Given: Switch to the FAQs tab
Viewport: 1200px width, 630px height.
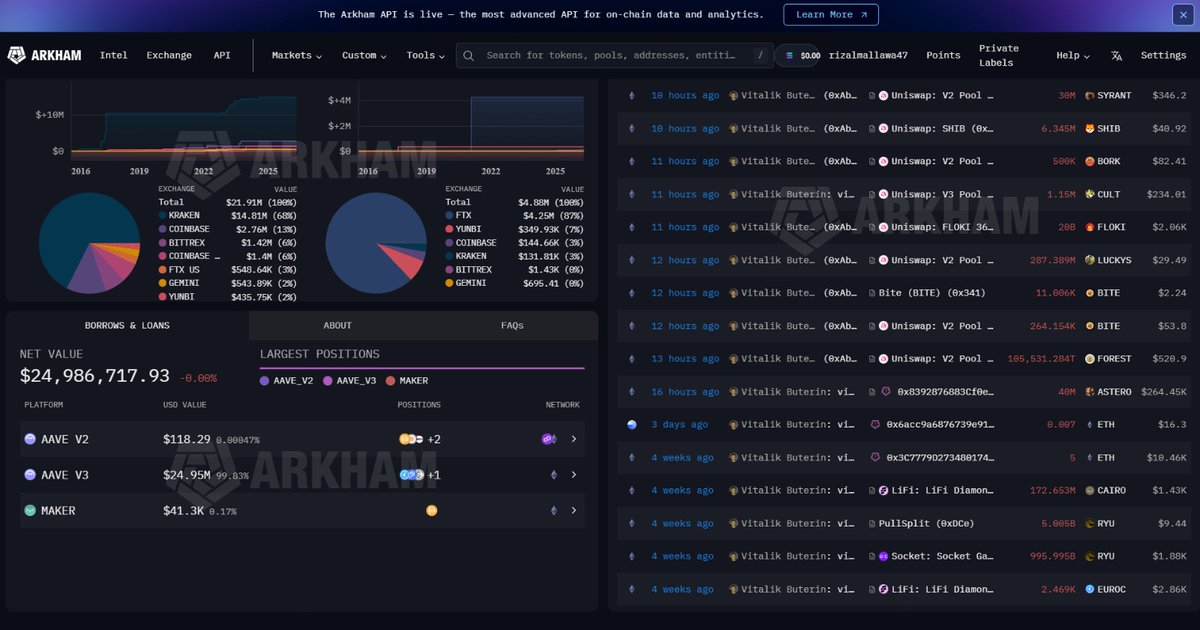Looking at the screenshot, I should click(x=512, y=326).
